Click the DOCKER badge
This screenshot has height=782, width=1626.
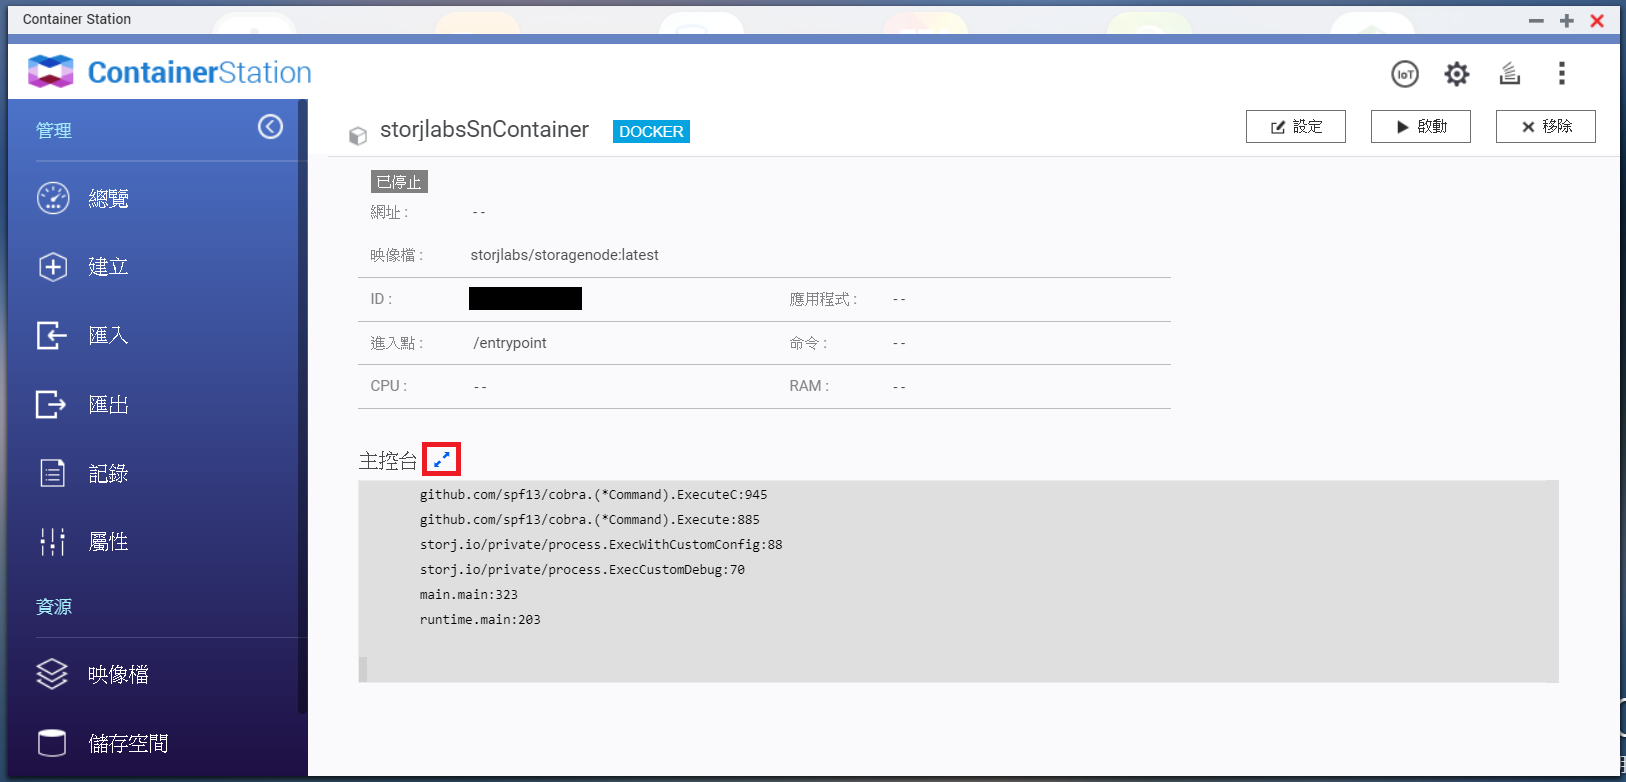[x=651, y=131]
